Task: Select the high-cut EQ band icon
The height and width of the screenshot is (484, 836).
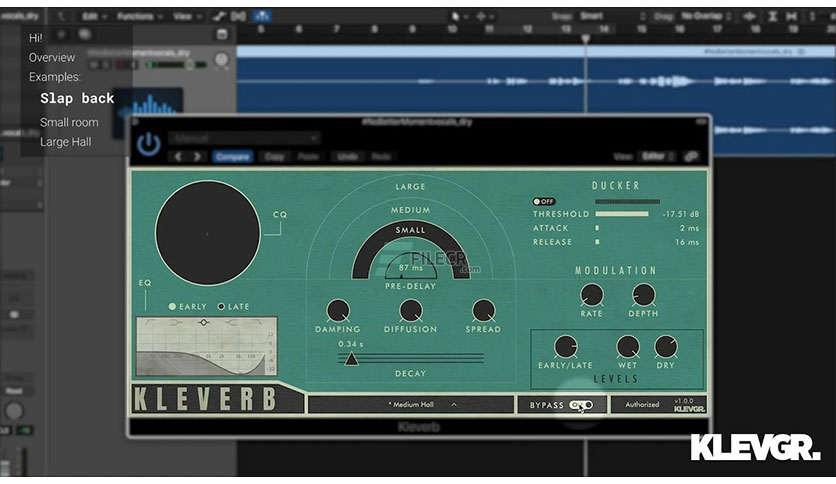Action: tap(256, 322)
